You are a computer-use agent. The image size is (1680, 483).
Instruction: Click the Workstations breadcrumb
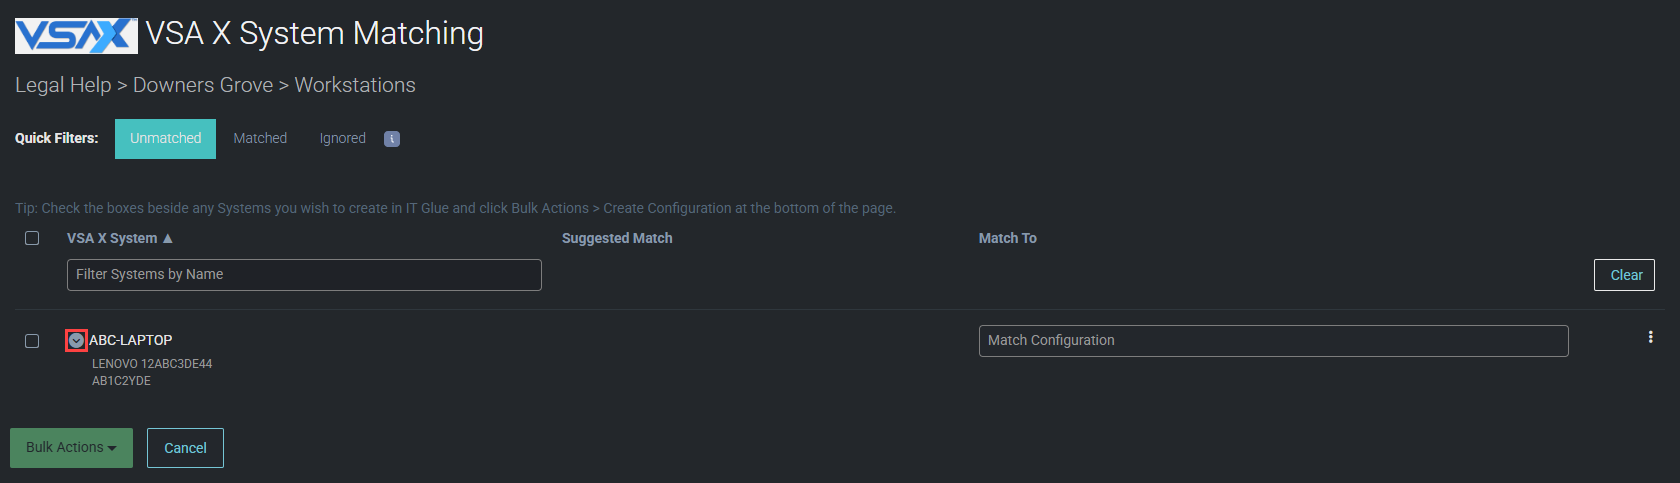click(355, 85)
